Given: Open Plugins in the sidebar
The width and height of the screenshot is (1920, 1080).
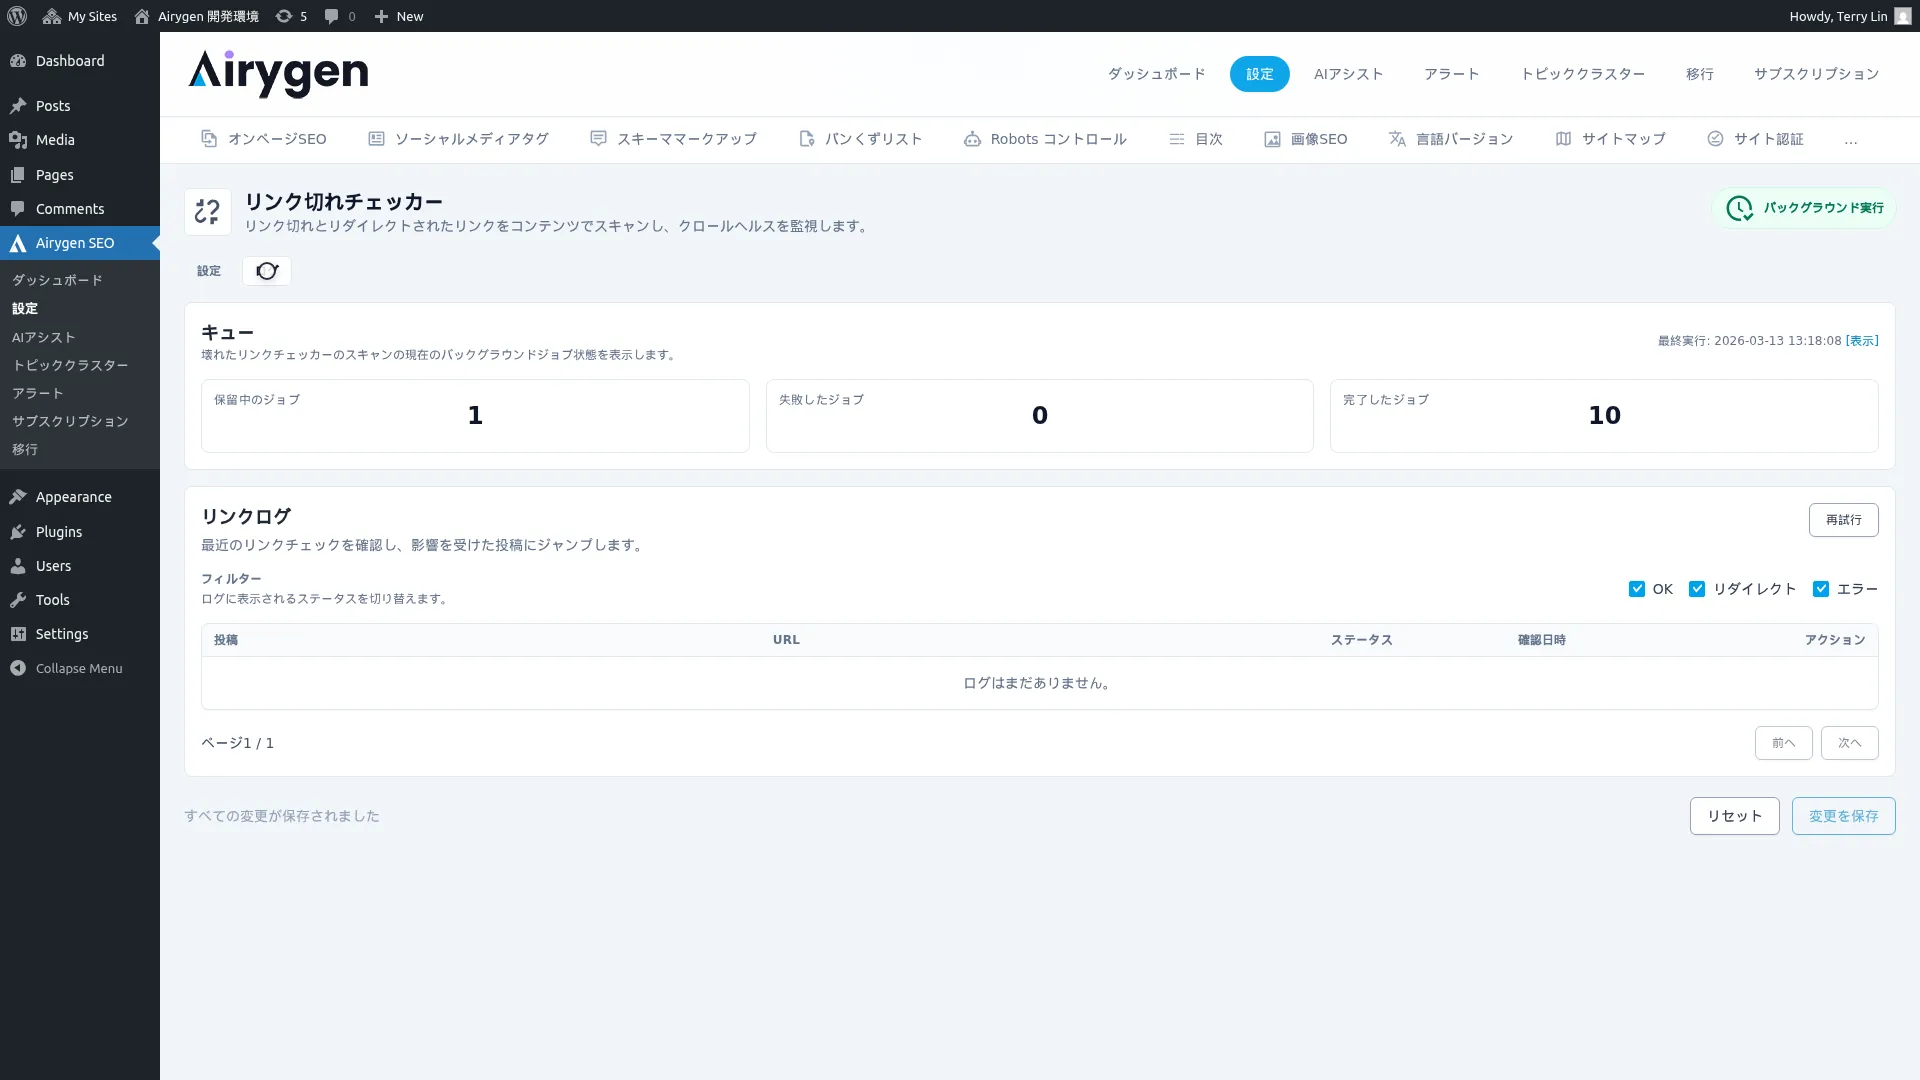Looking at the screenshot, I should coord(80,532).
